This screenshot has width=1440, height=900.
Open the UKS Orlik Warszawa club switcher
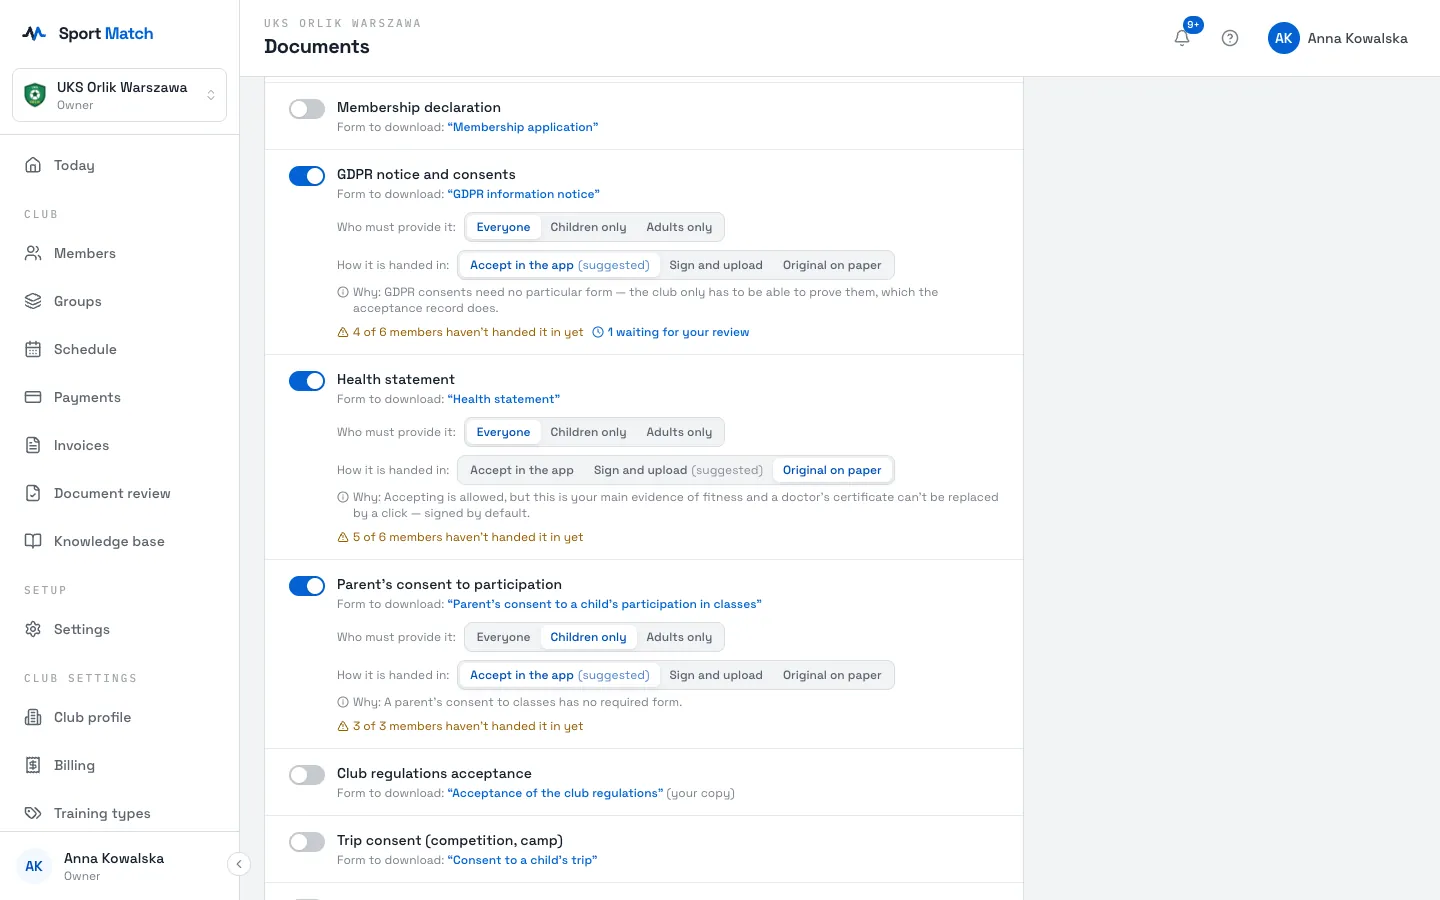pos(119,95)
